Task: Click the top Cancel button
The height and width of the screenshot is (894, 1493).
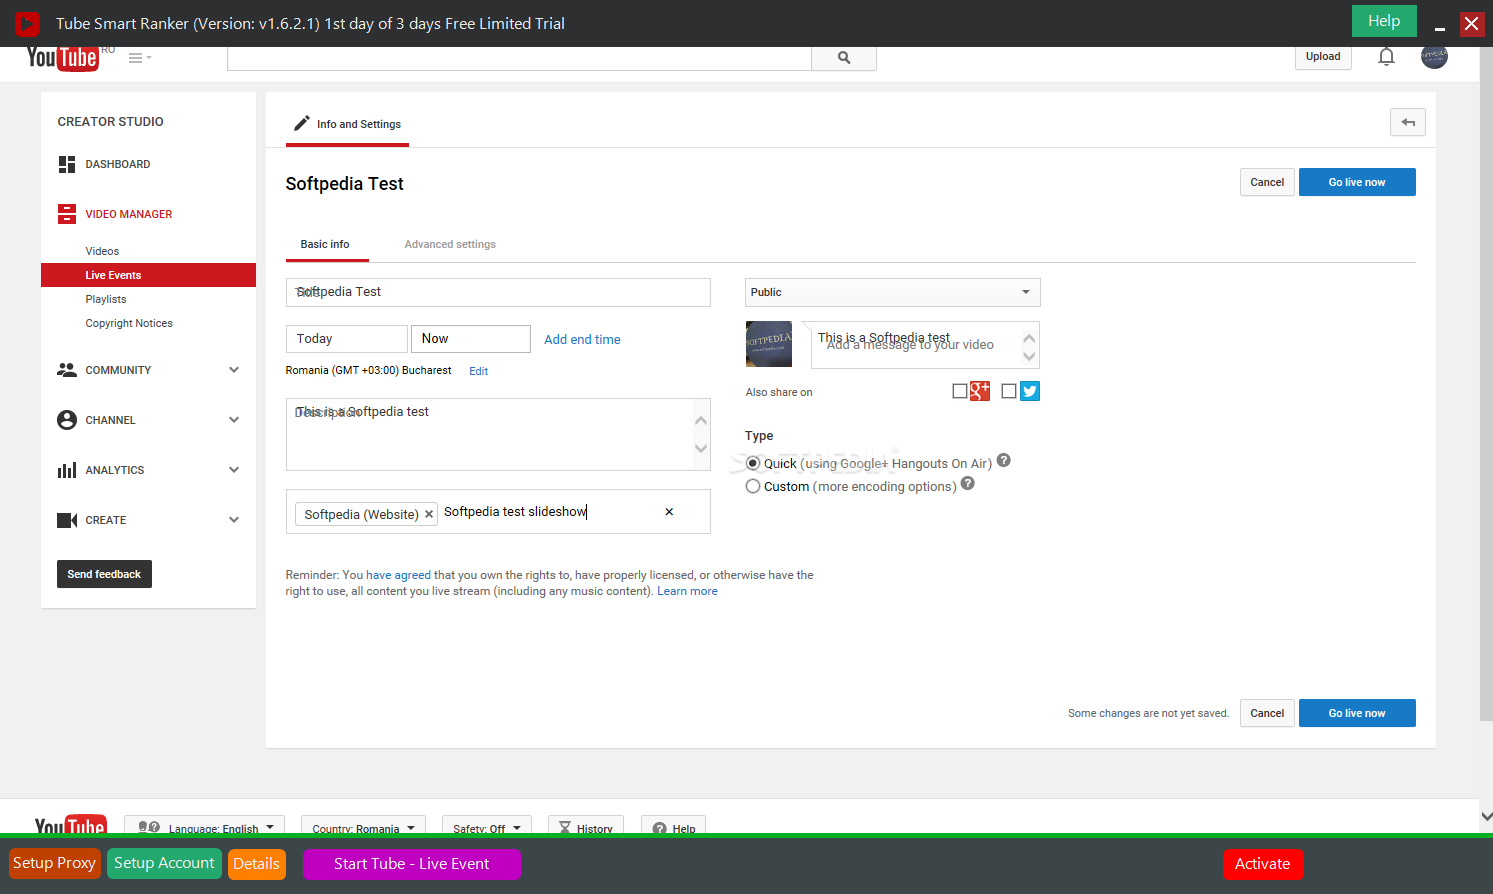Action: coord(1267,182)
